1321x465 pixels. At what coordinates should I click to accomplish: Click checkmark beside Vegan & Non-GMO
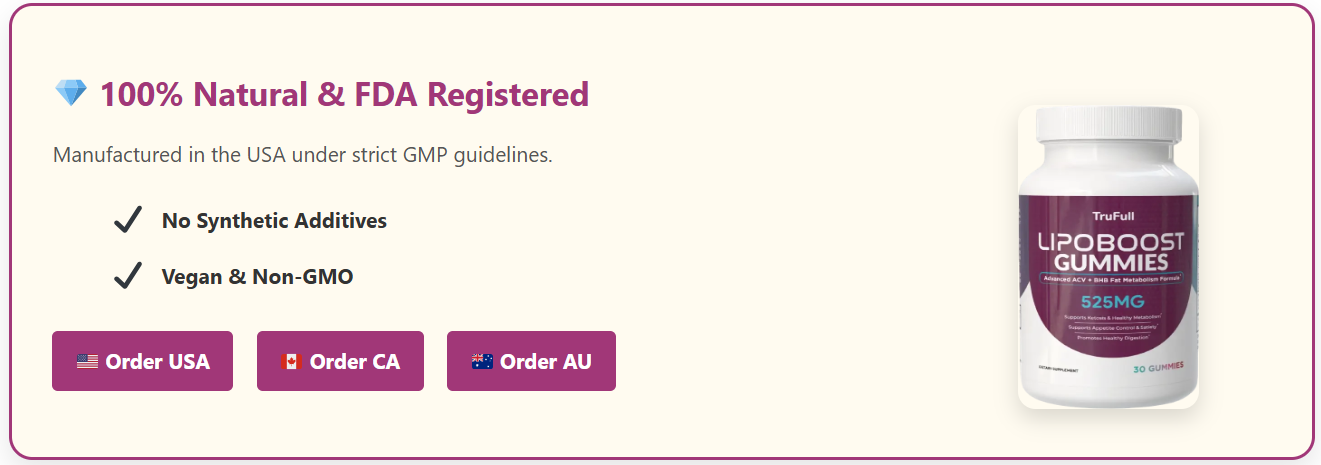click(x=127, y=276)
